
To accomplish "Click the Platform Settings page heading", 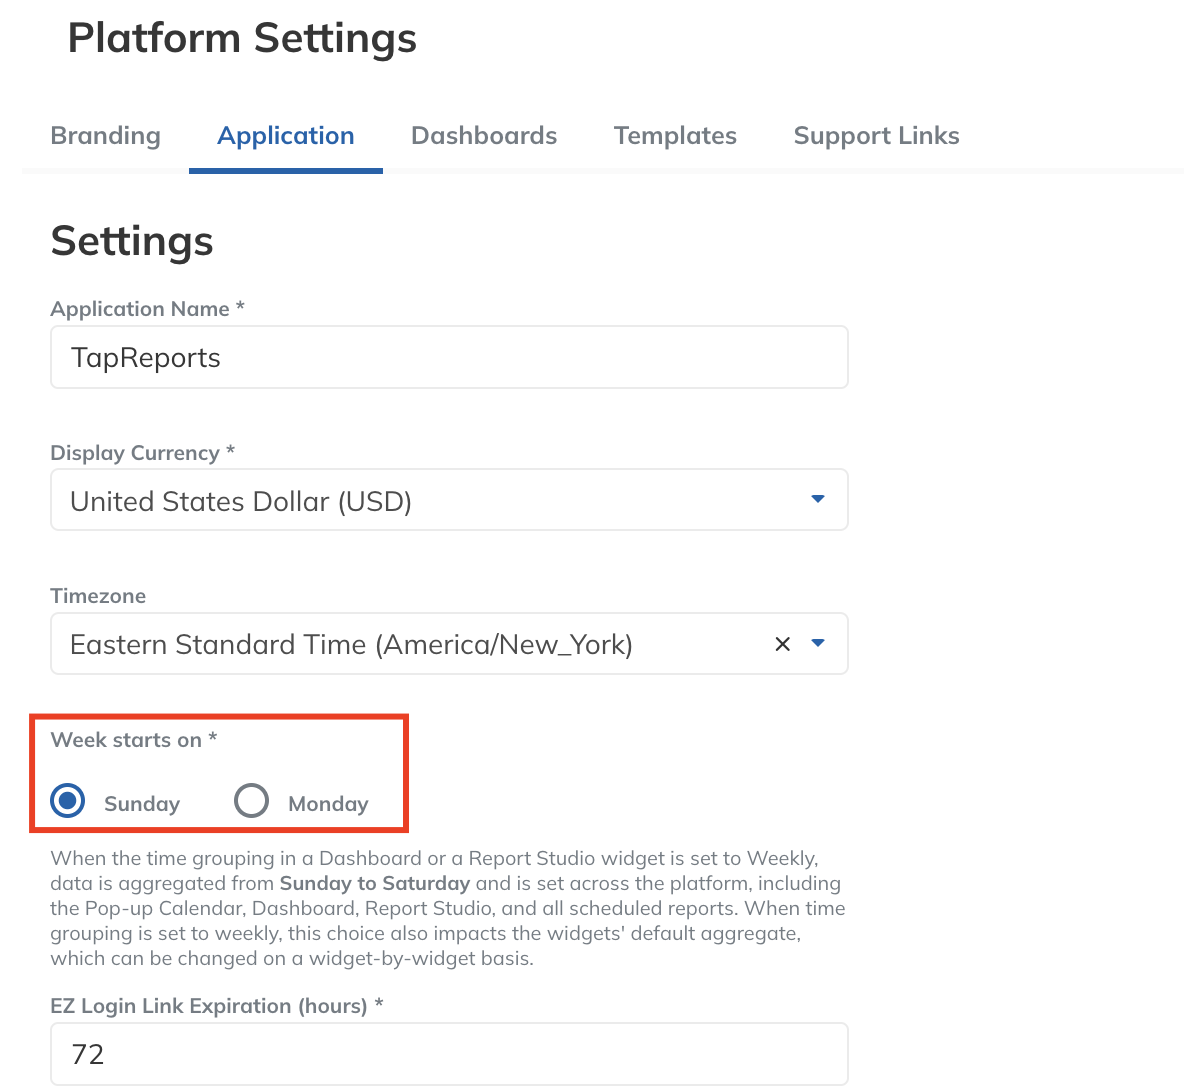I will tap(242, 38).
